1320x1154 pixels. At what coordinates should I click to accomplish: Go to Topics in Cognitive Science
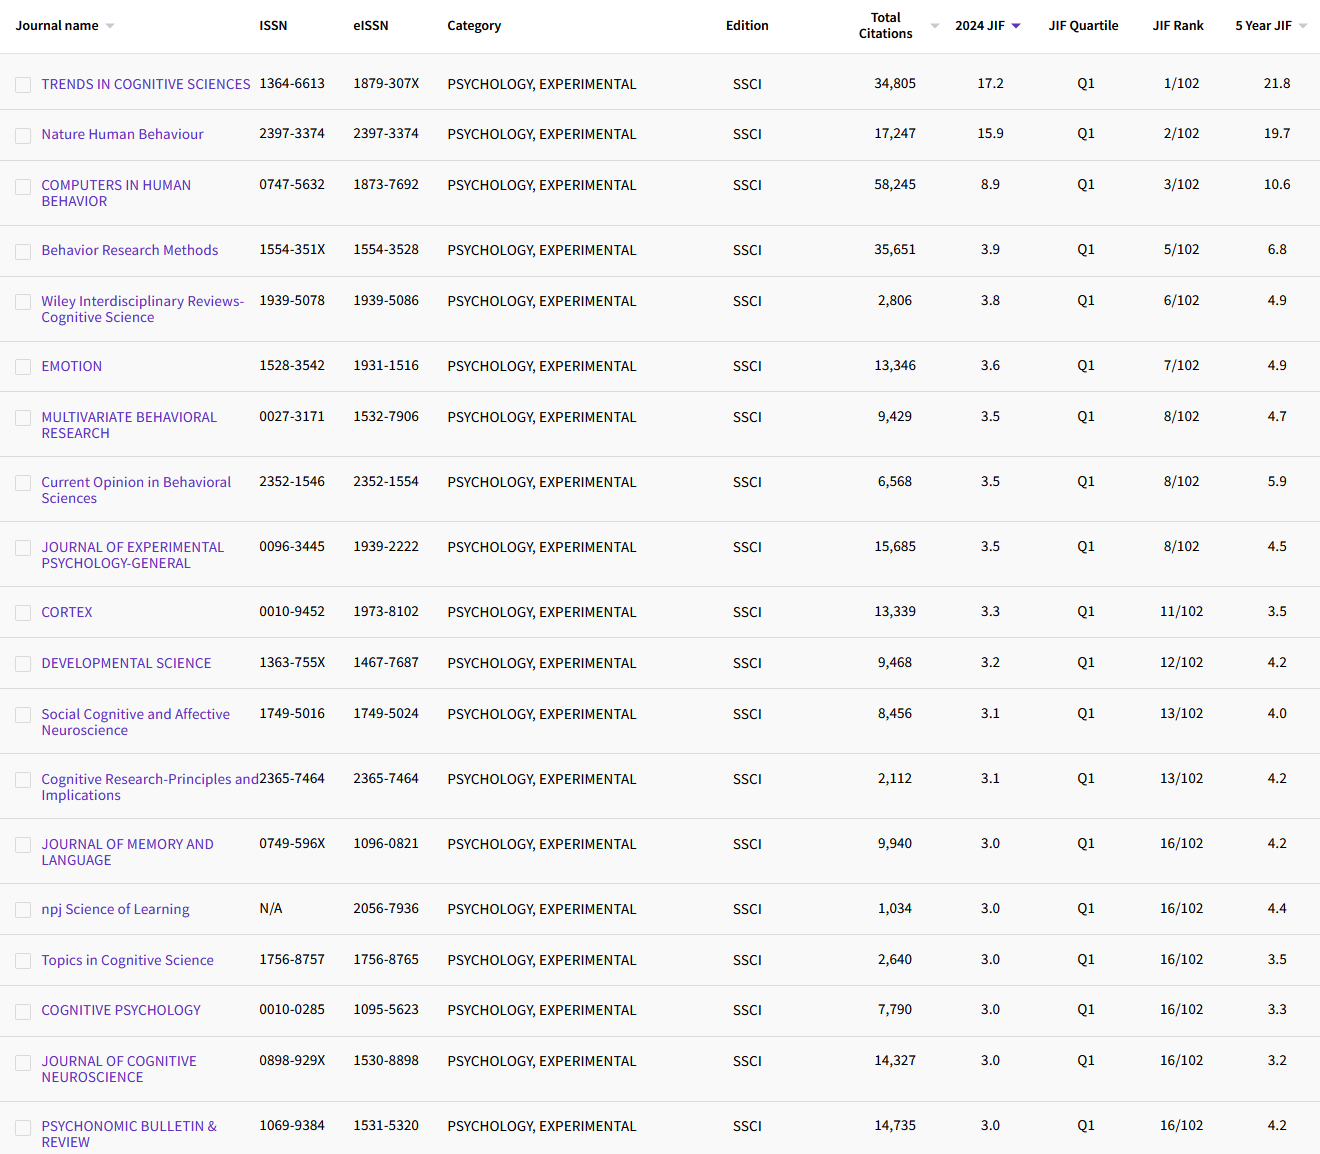(x=127, y=960)
